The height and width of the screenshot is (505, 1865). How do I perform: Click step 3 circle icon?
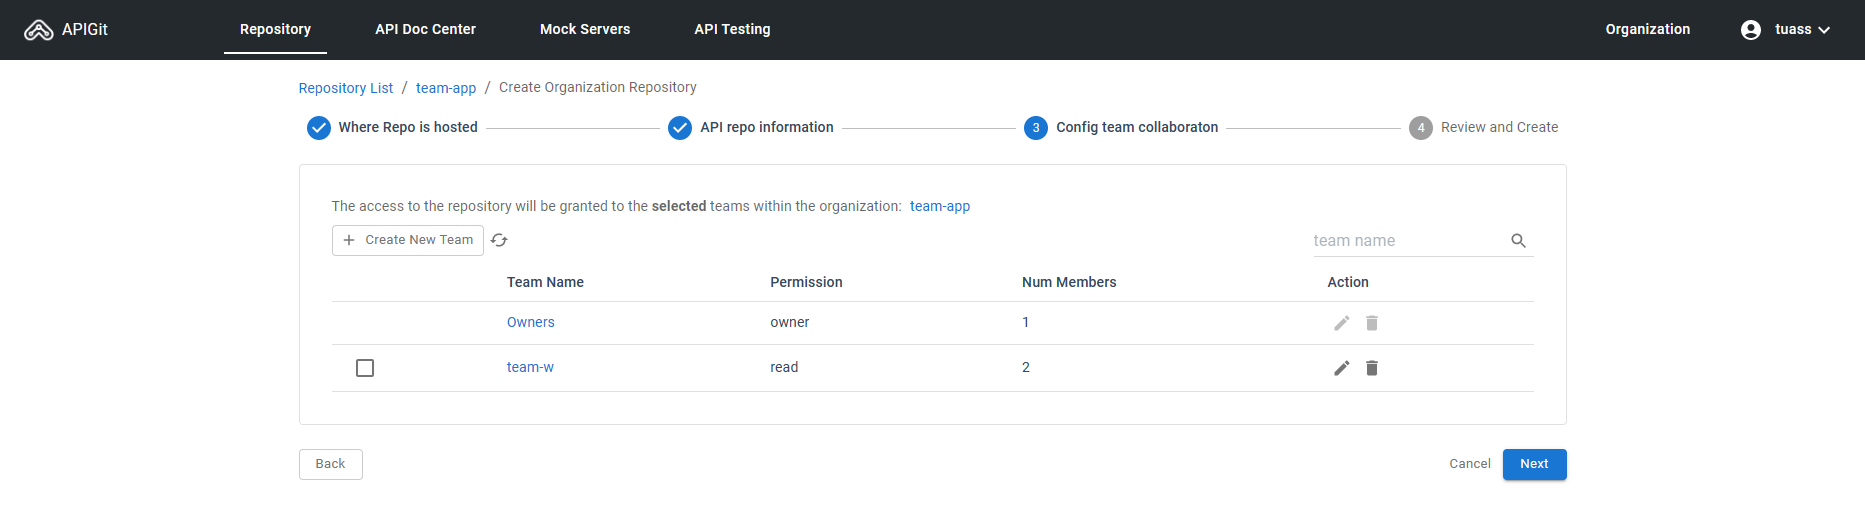[1036, 128]
